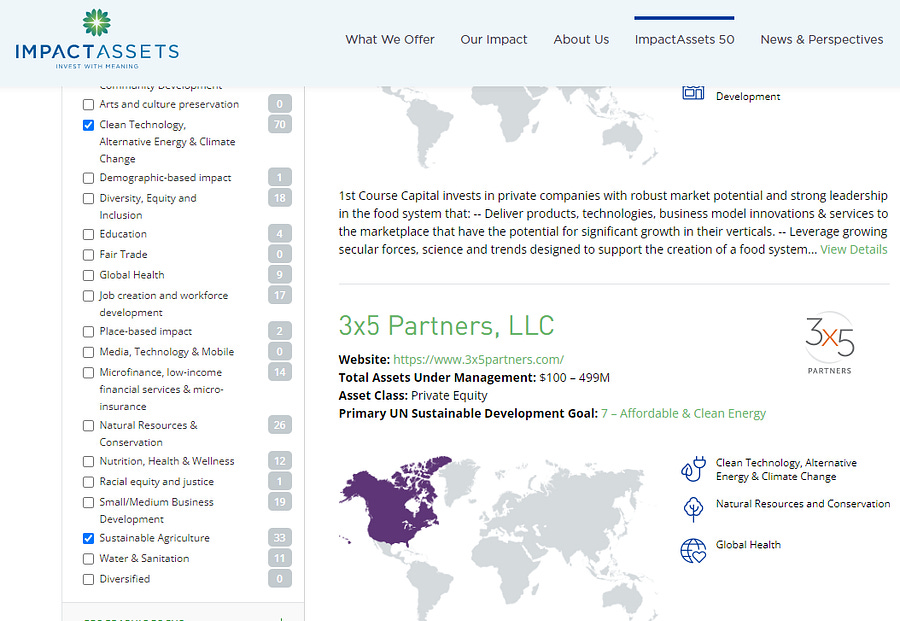Image resolution: width=900 pixels, height=621 pixels.
Task: Click the Diversity, Equity count badge 18
Action: (x=280, y=198)
